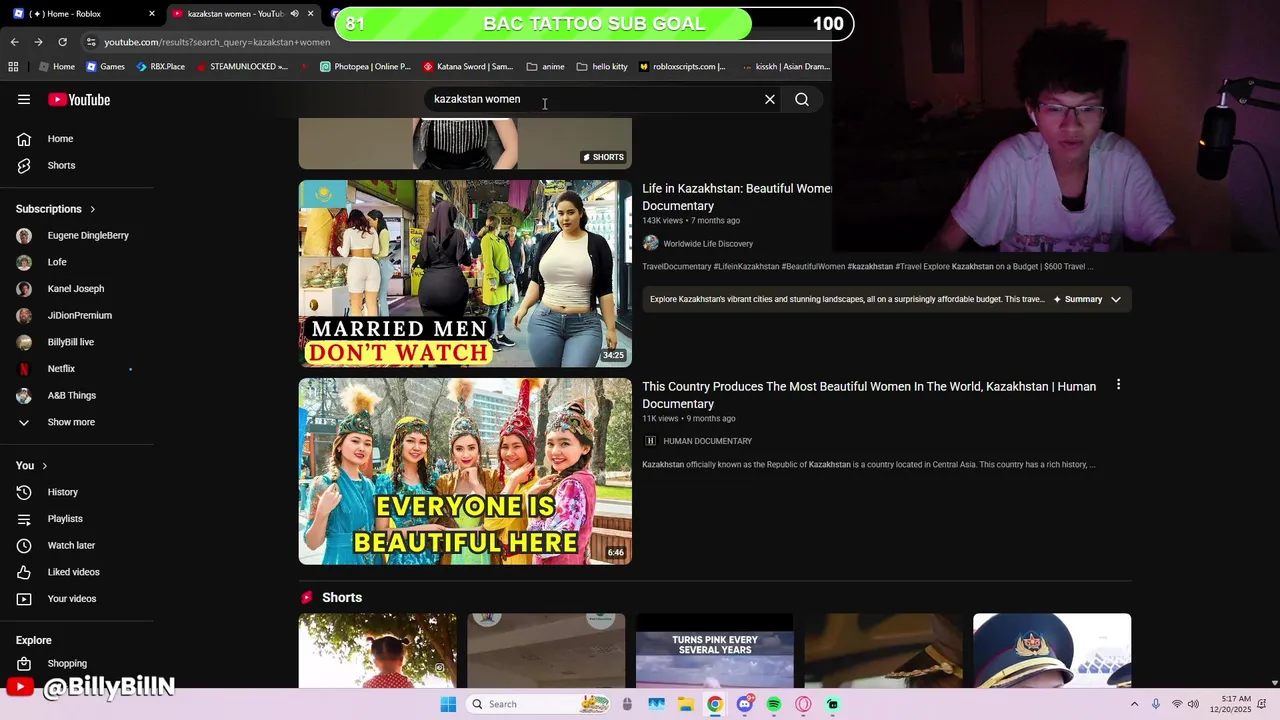Click the magnifier search button
This screenshot has width=1280, height=720.
point(802,99)
